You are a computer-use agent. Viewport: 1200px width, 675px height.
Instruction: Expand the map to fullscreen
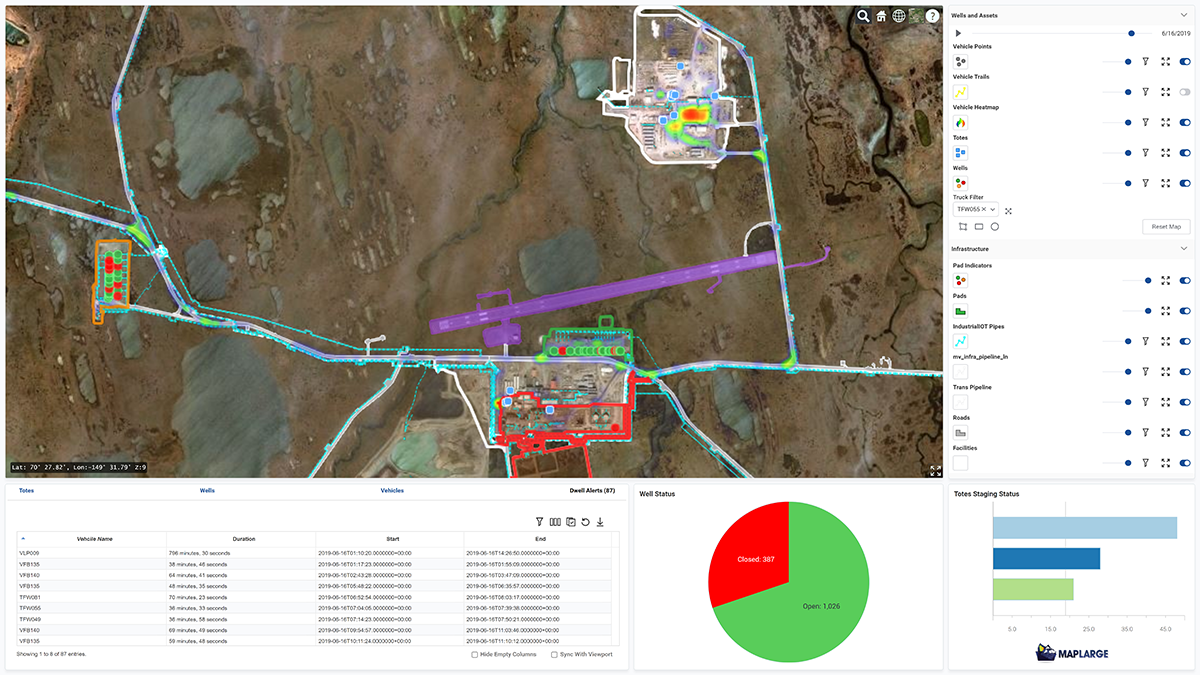(x=936, y=470)
